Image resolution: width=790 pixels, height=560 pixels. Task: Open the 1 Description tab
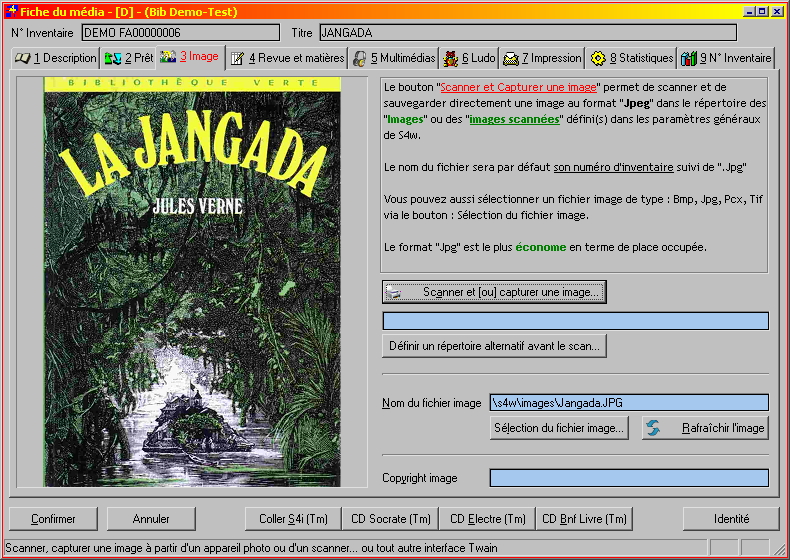coord(55,58)
